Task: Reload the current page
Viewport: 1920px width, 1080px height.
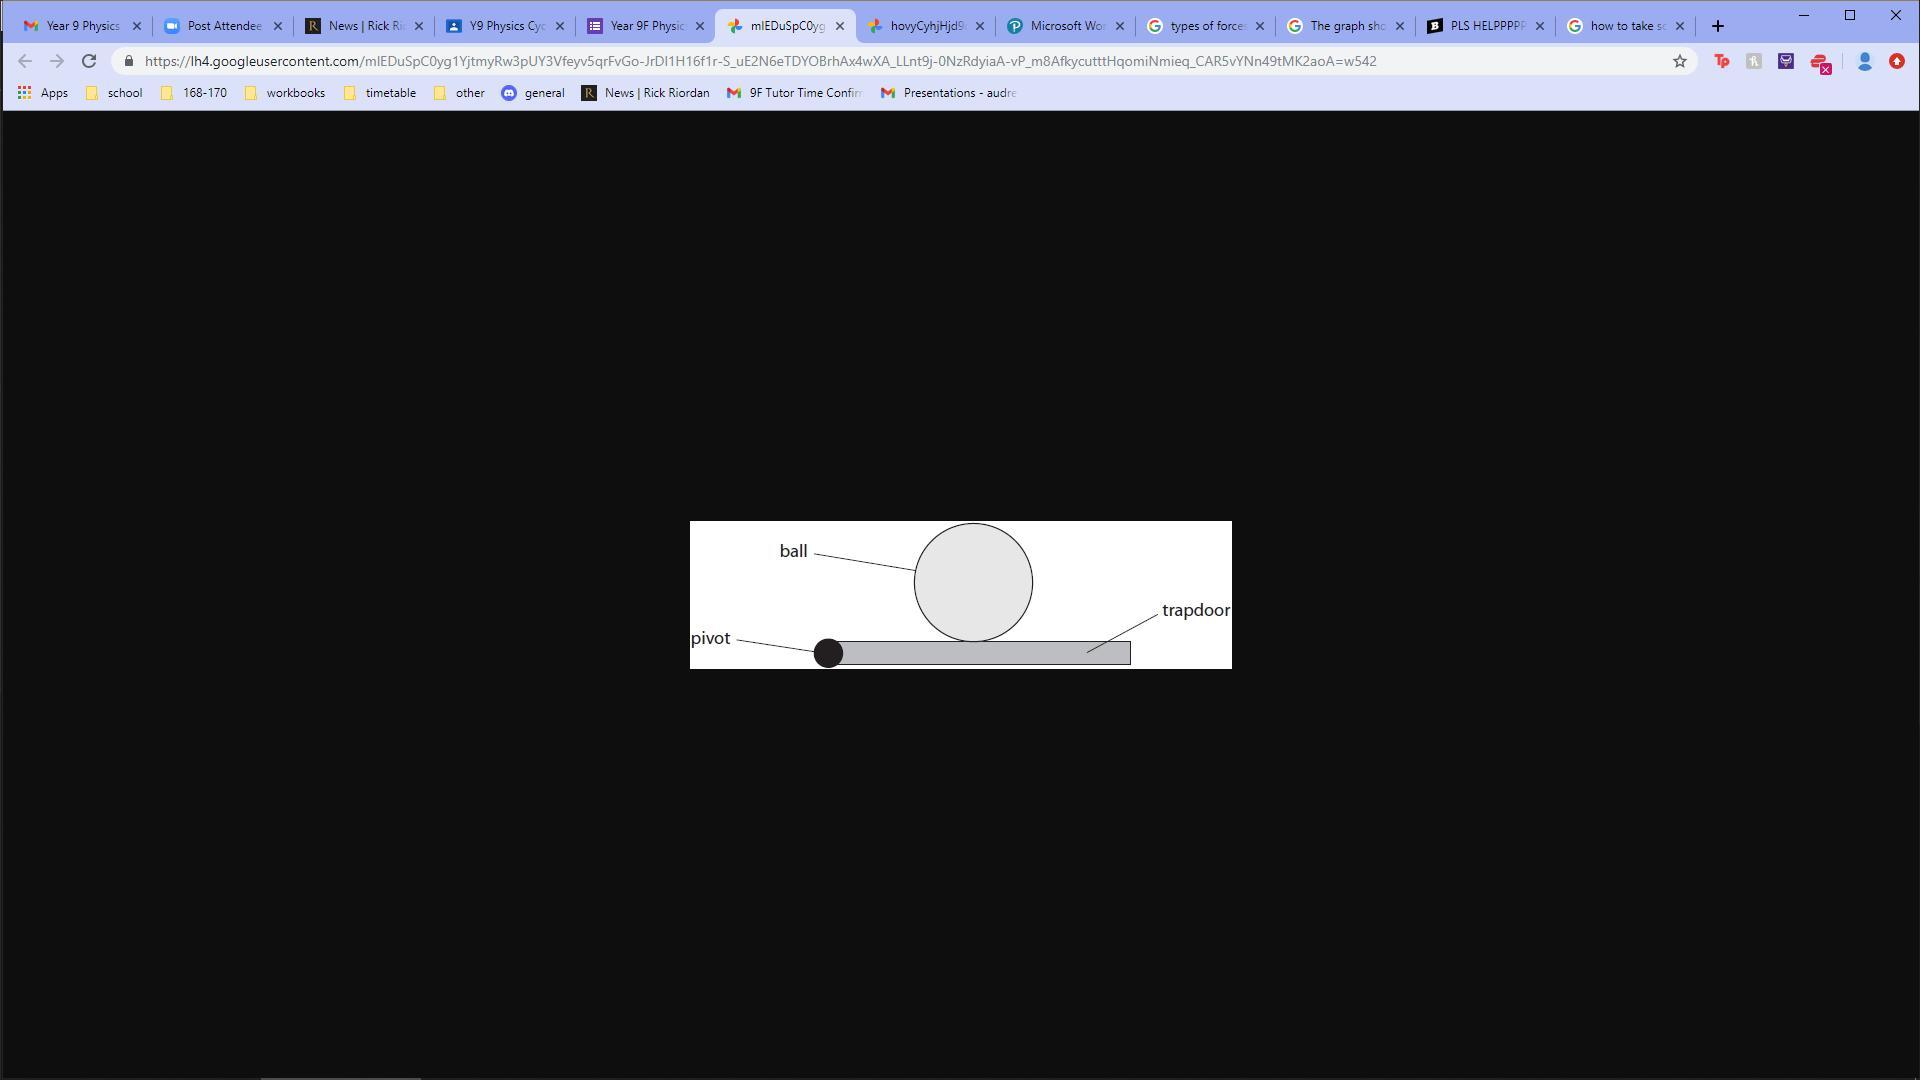Action: [x=89, y=62]
